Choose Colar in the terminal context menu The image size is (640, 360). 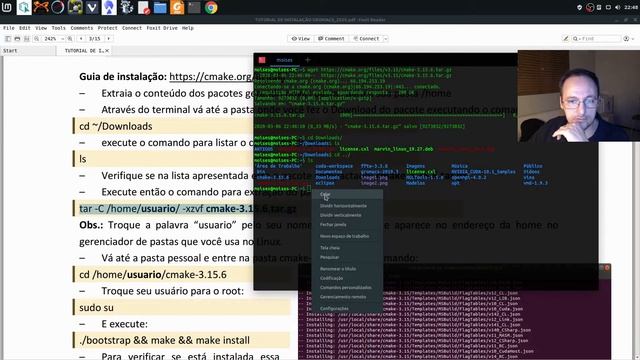tap(347, 194)
